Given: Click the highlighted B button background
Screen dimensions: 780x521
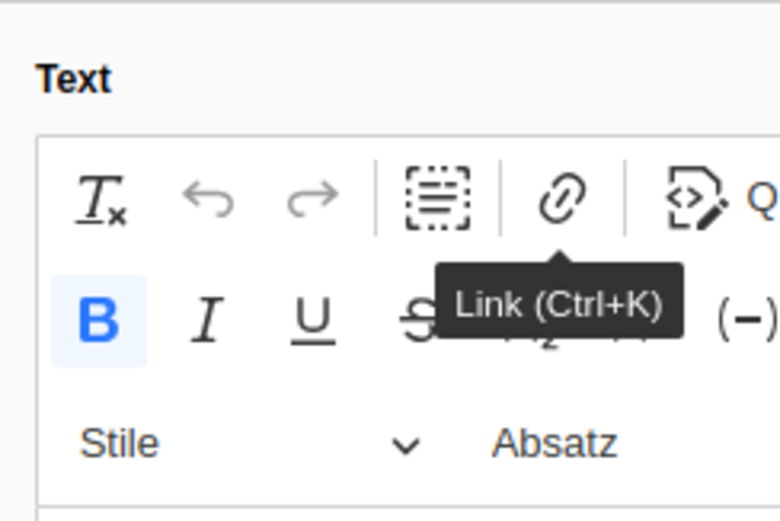Looking at the screenshot, I should [99, 321].
